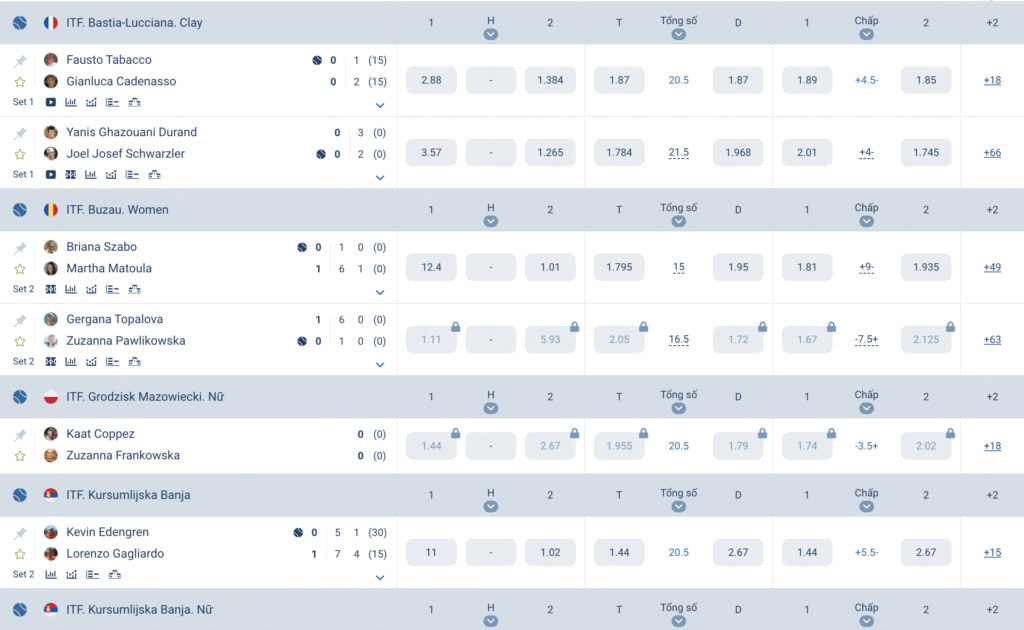Viewport: 1024px width, 630px height.
Task: Select odds 1.02 for Lorenzo Gagliardo
Action: (x=550, y=552)
